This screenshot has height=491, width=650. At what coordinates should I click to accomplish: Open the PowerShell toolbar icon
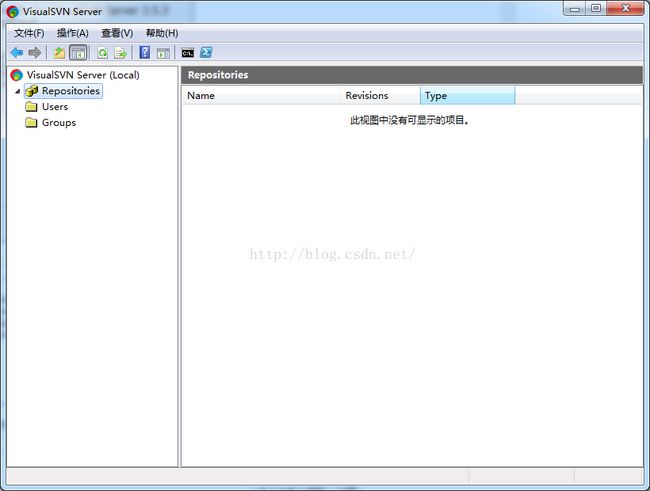coord(206,53)
